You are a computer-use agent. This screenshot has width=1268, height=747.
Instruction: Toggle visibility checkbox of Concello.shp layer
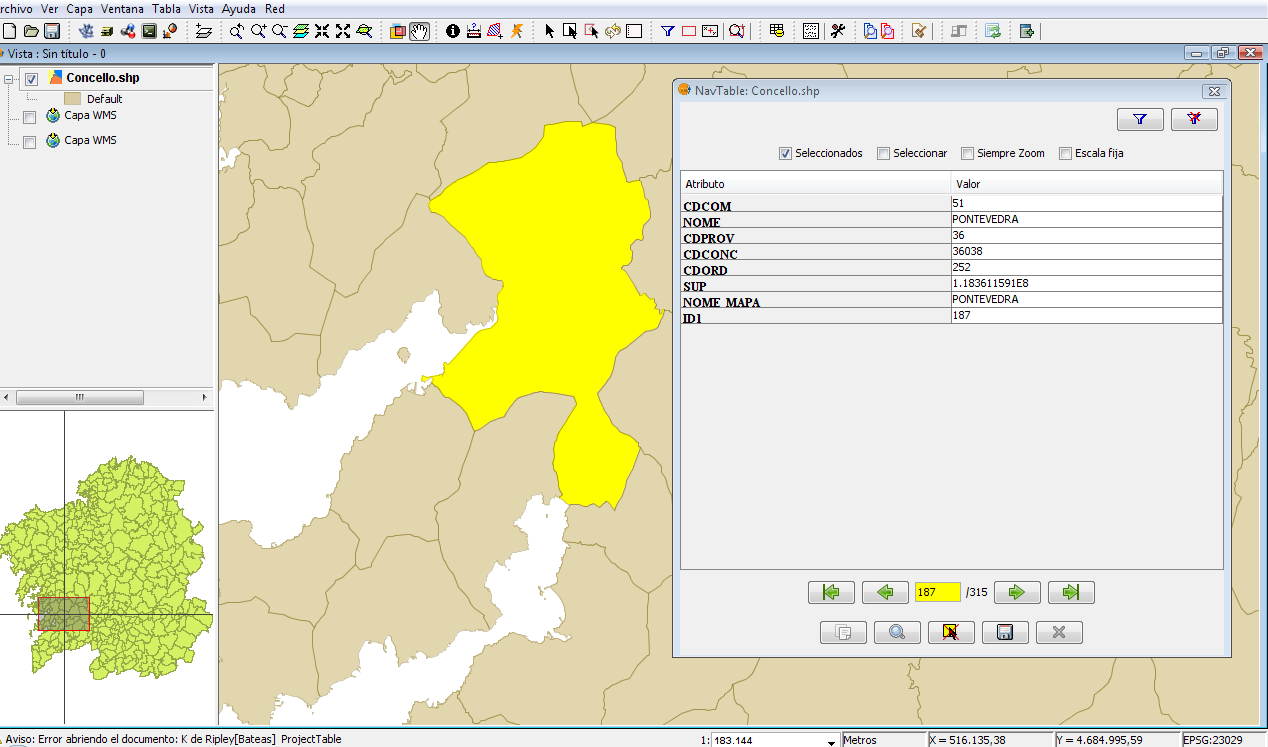pos(31,79)
